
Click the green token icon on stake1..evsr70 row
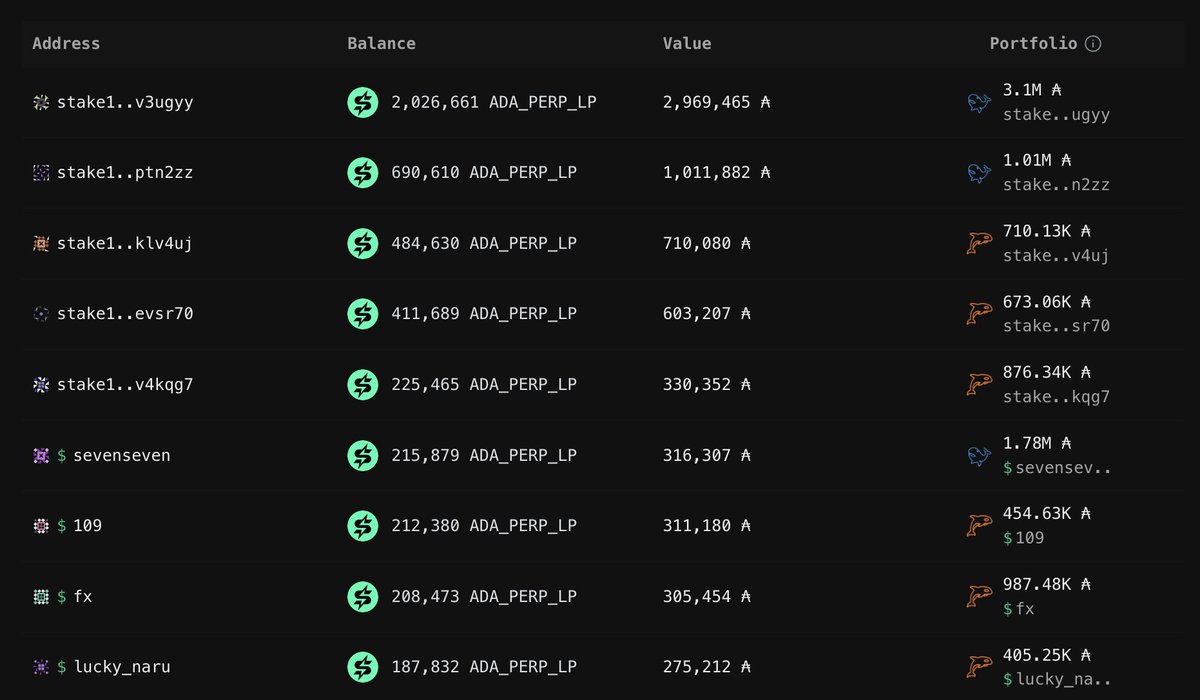pyautogui.click(x=362, y=313)
